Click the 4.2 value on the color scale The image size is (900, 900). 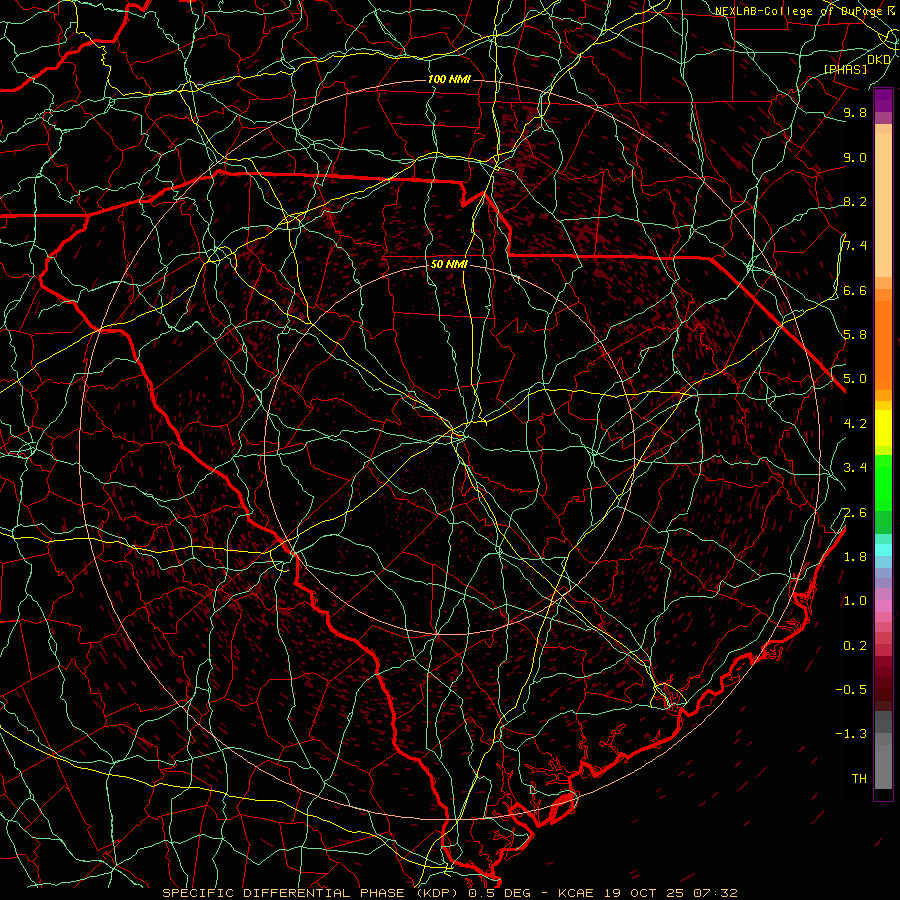pos(855,423)
